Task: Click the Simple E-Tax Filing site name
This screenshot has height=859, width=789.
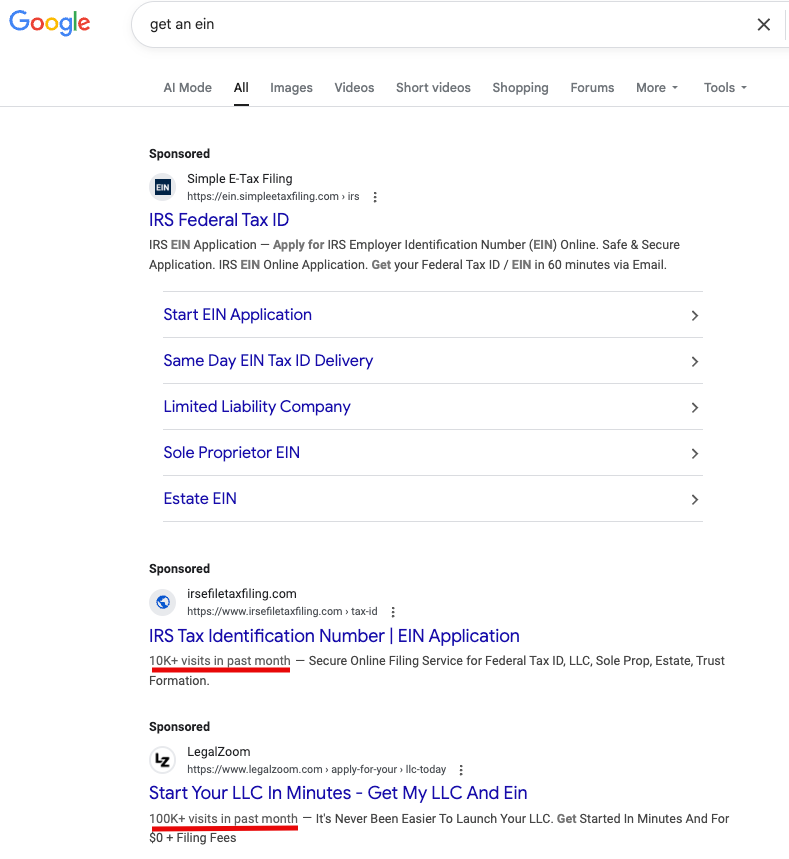Action: tap(240, 179)
